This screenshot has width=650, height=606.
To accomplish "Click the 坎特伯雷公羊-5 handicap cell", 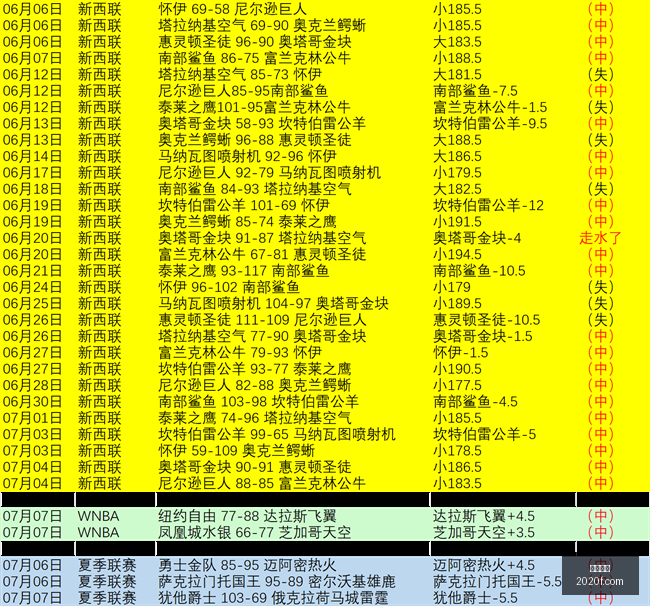I will click(x=485, y=434).
